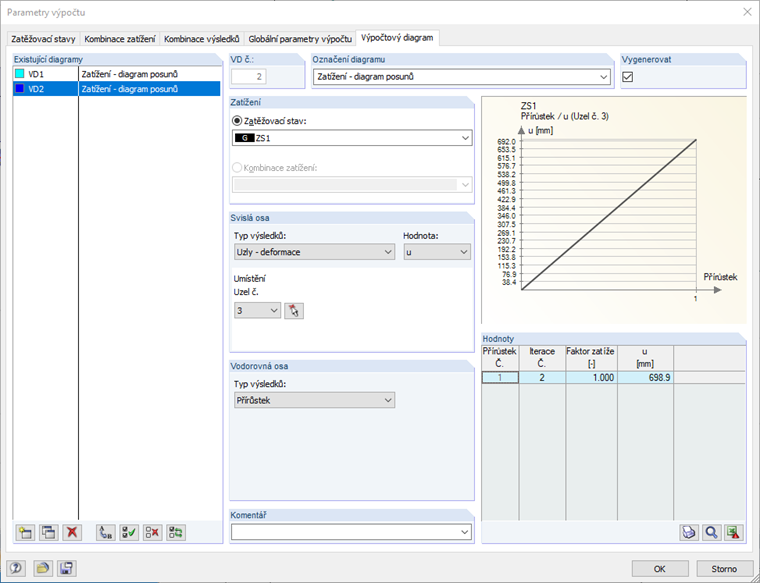
Task: Click the 1.000 load factor cell
Action: click(591, 378)
